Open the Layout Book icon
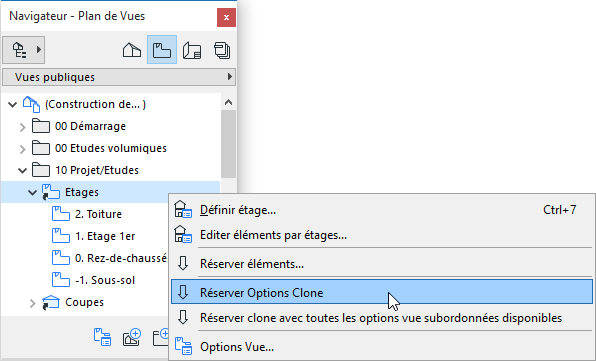 click(x=192, y=50)
